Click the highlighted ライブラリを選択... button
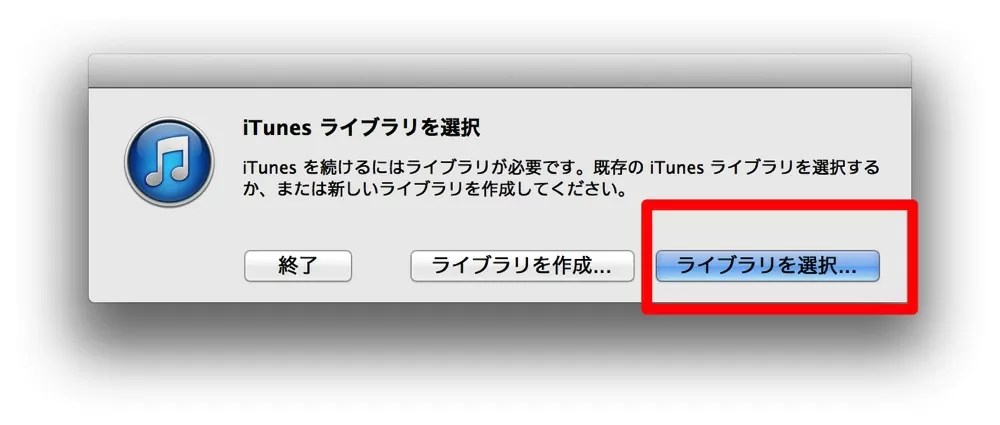1000x425 pixels. click(x=767, y=266)
